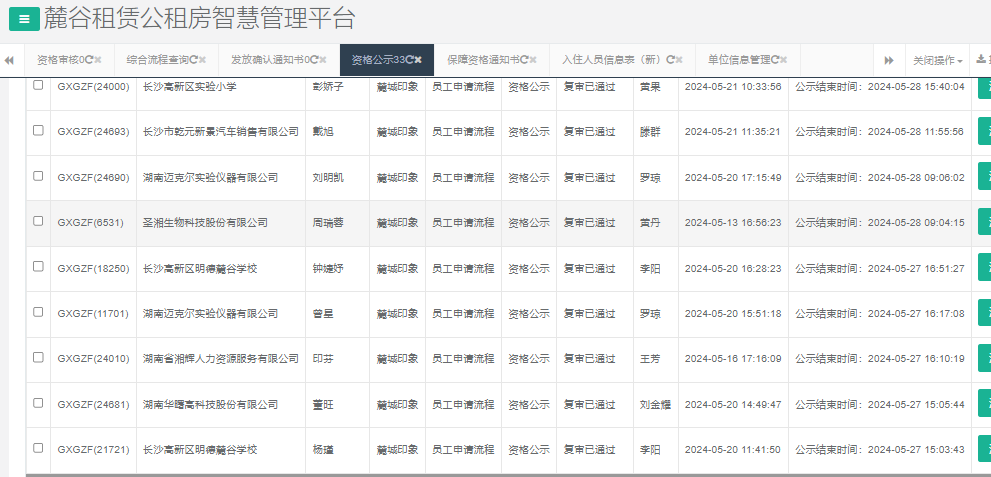Image resolution: width=991 pixels, height=477 pixels.
Task: Close the active 资格公示33 tab
Action: pos(418,60)
